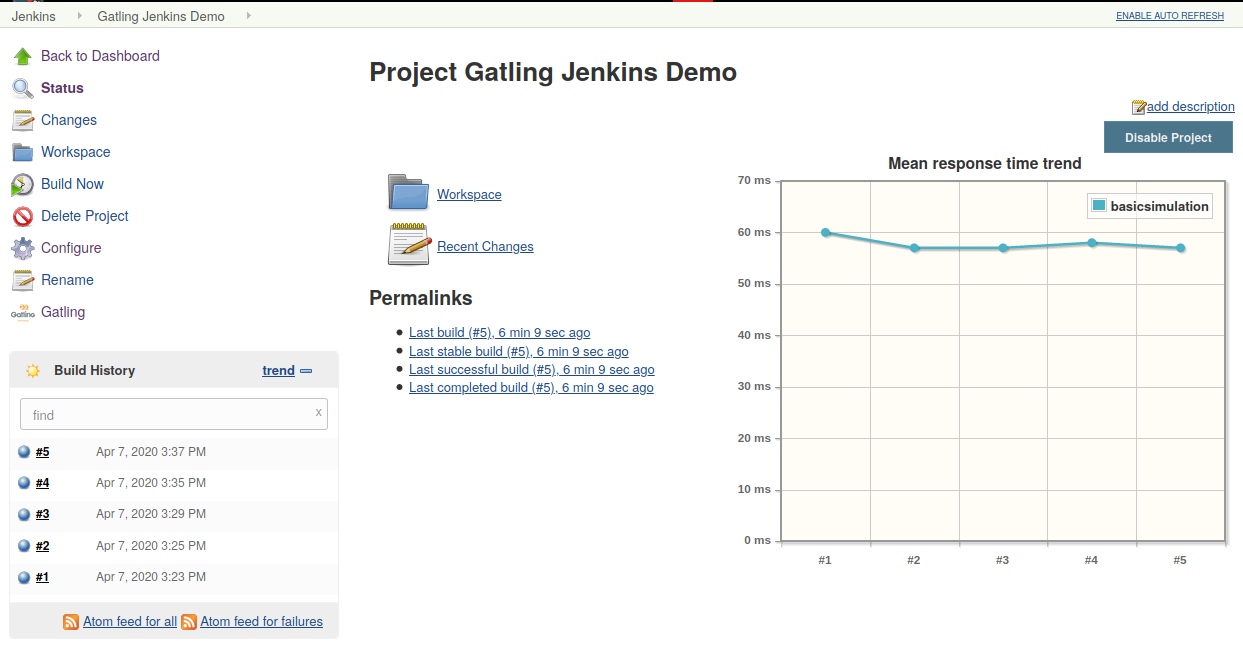Screen dimensions: 1243x651
Task: Click the Changes notepad icon in sidebar
Action: tap(23, 120)
